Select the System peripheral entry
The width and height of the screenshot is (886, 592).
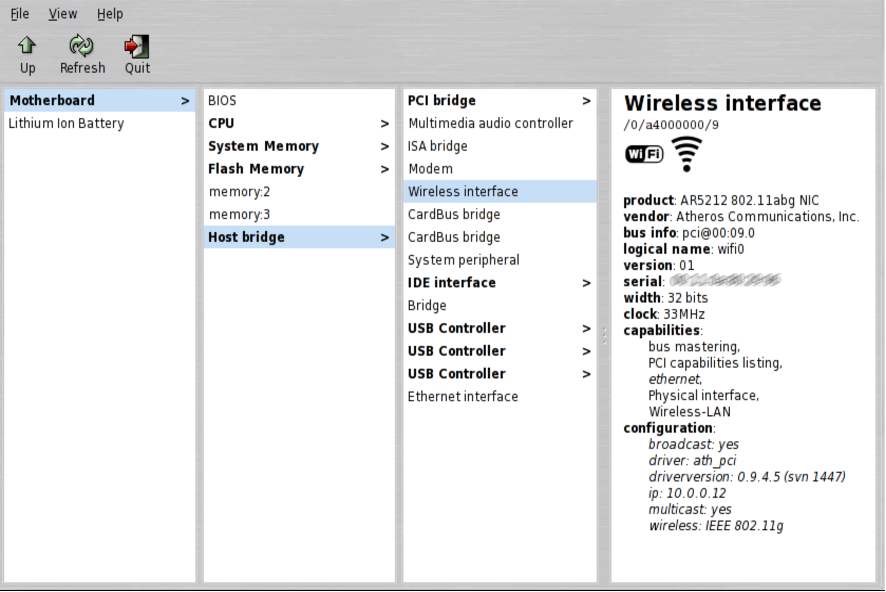coord(463,260)
